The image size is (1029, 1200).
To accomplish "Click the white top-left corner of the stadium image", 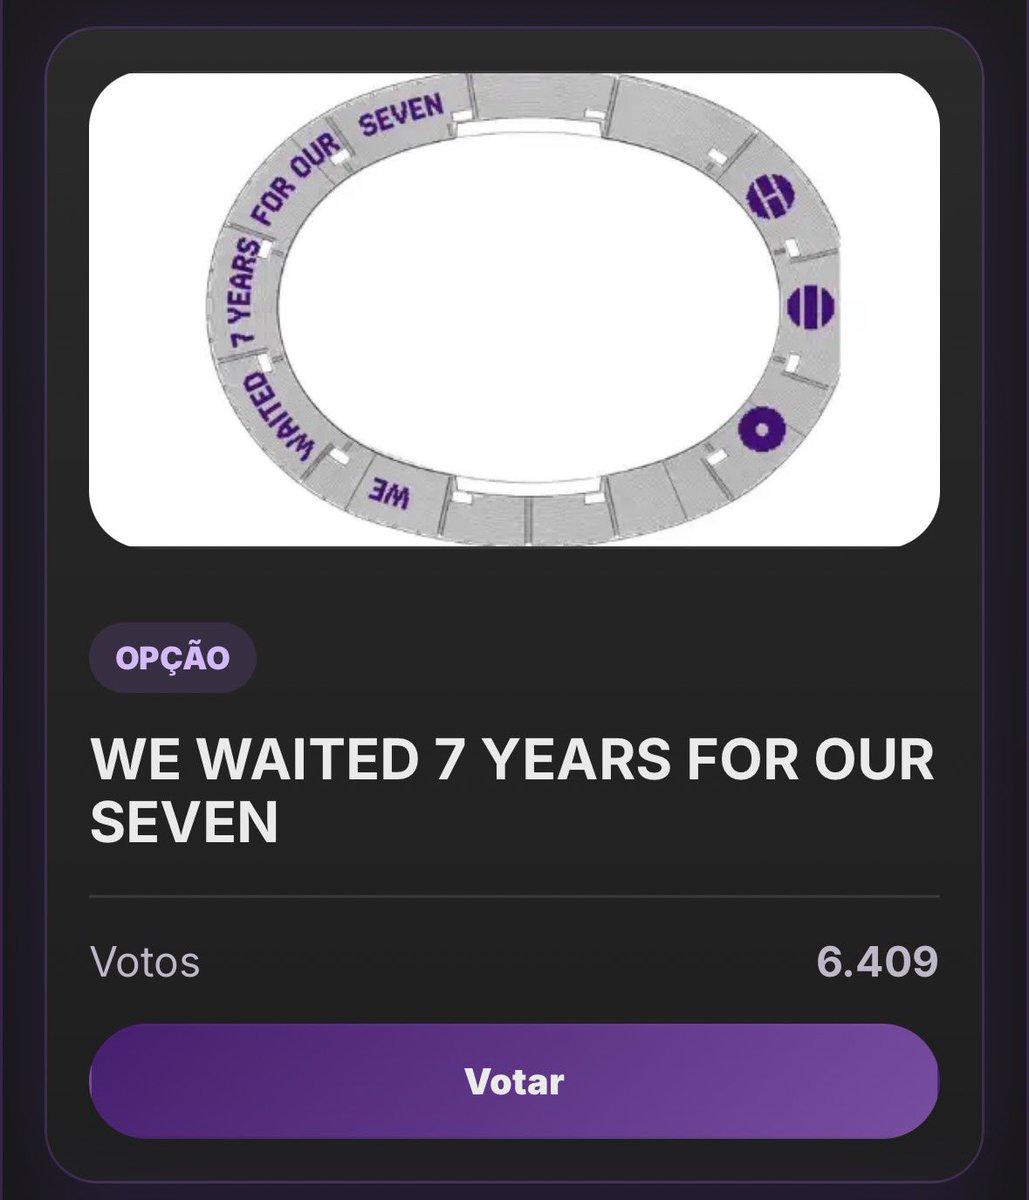I will click(150, 120).
